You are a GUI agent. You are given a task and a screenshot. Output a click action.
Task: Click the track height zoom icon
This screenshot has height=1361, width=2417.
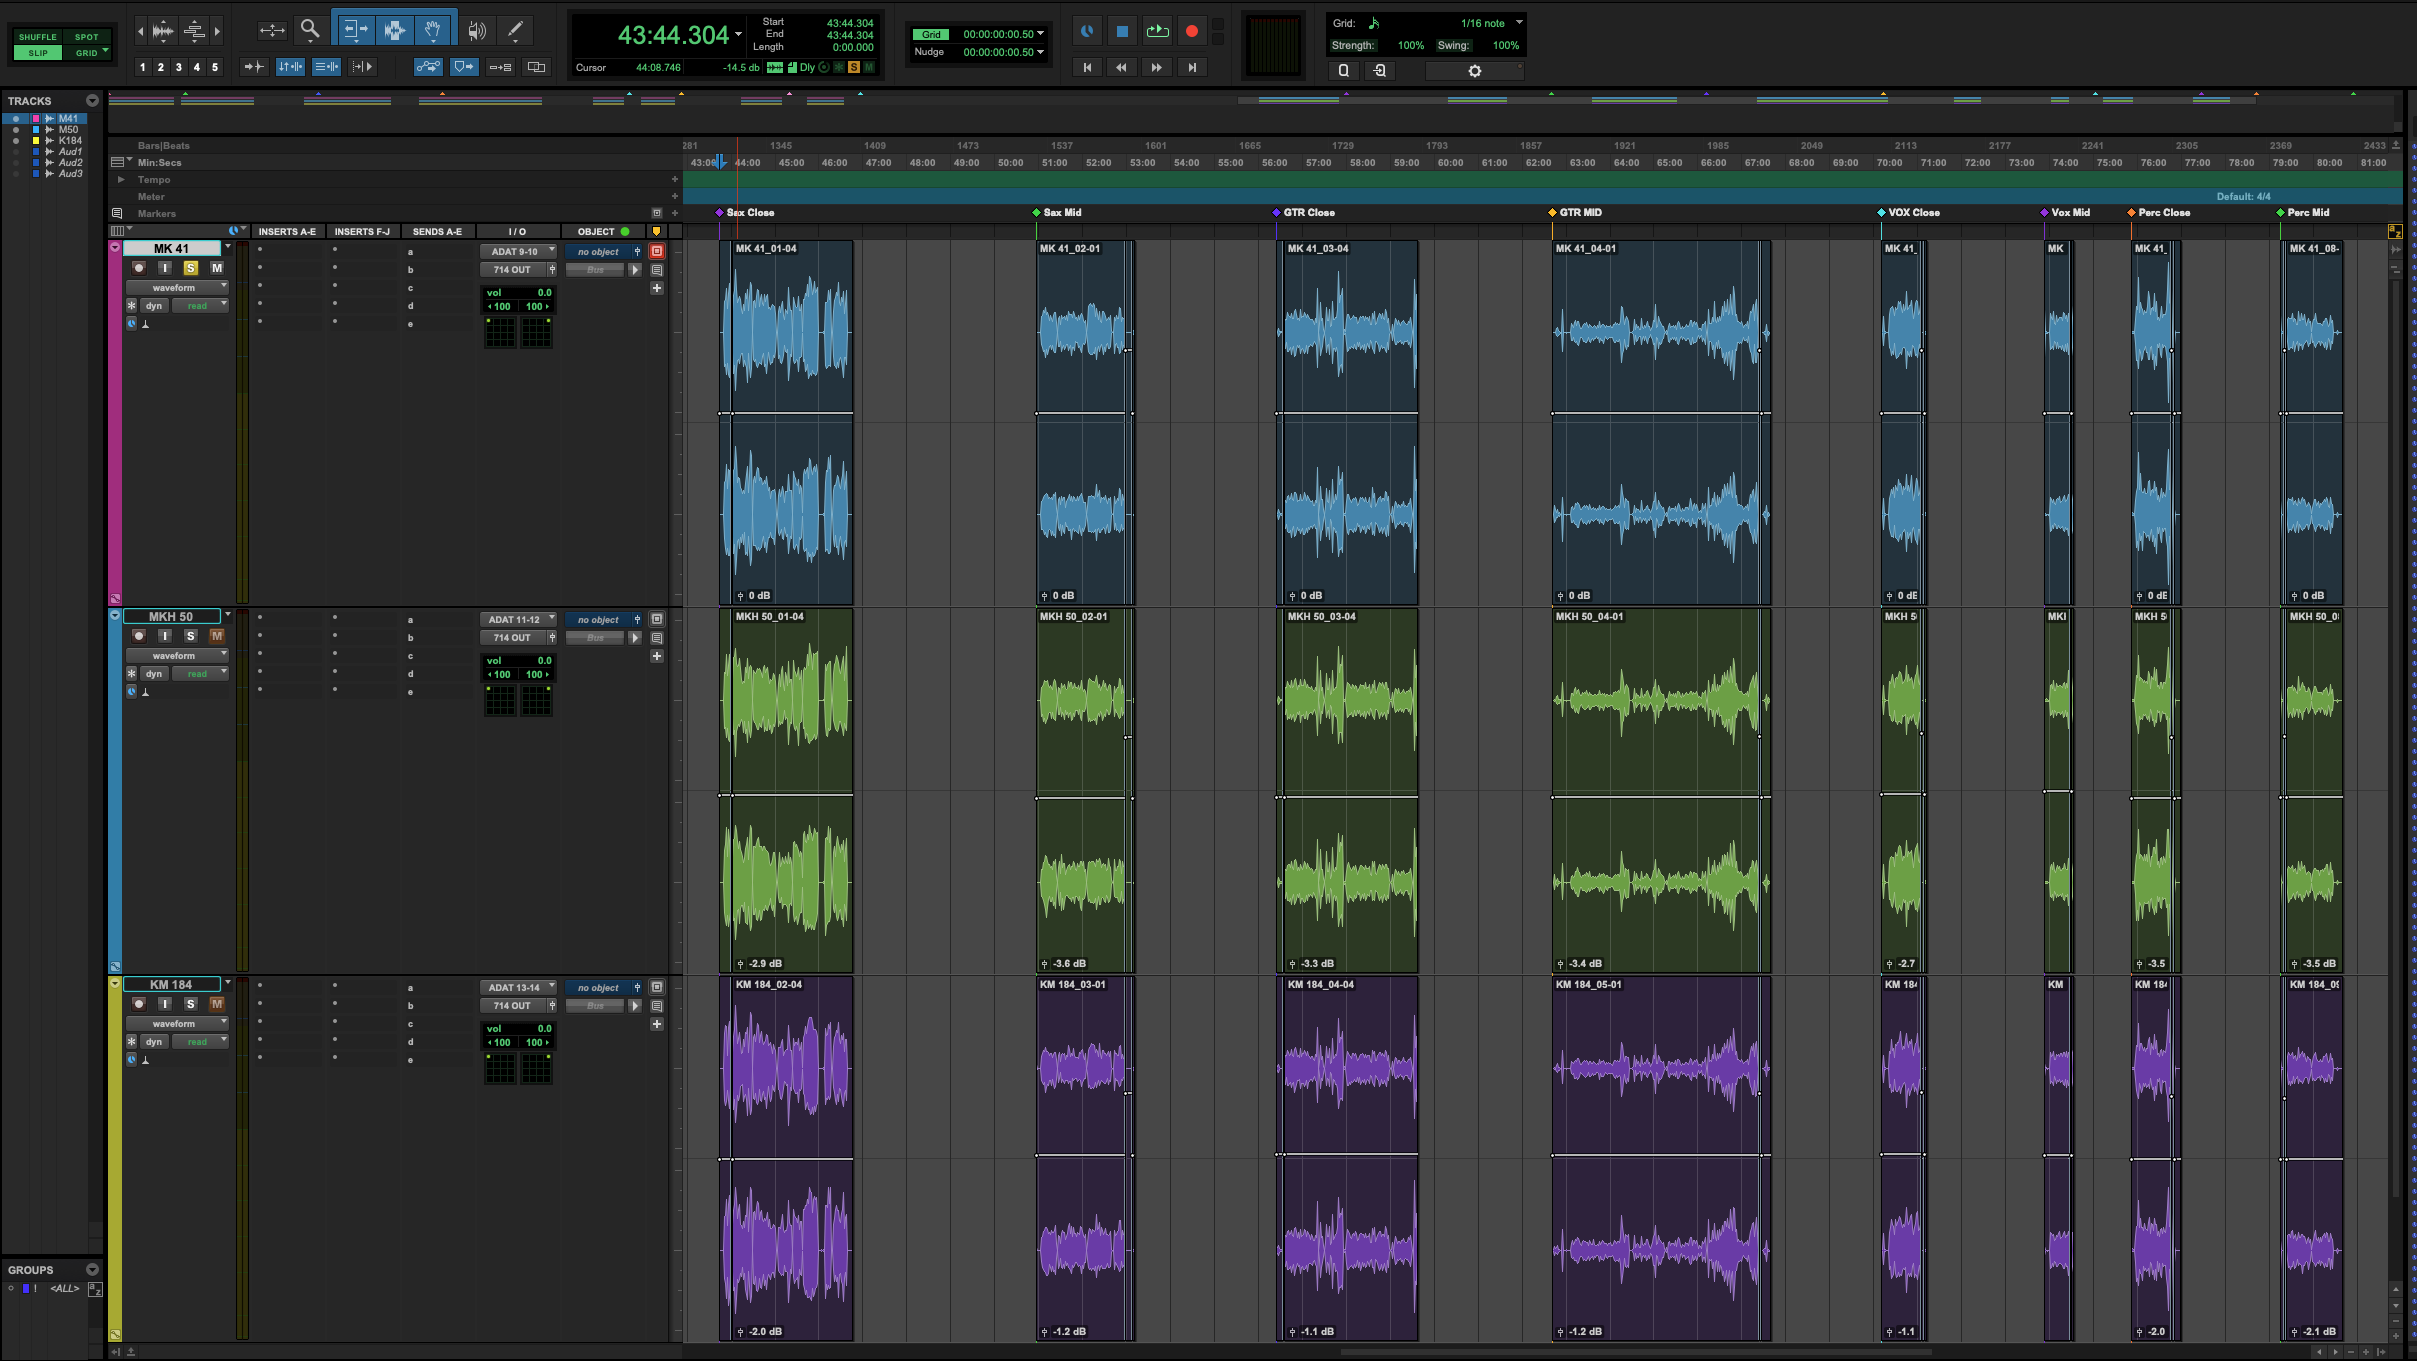click(194, 31)
